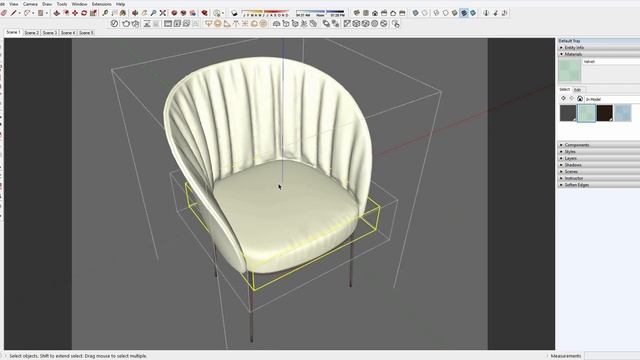Viewport: 640px width, 360px height.
Task: Select the Eraser tool
Action: [4, 13]
